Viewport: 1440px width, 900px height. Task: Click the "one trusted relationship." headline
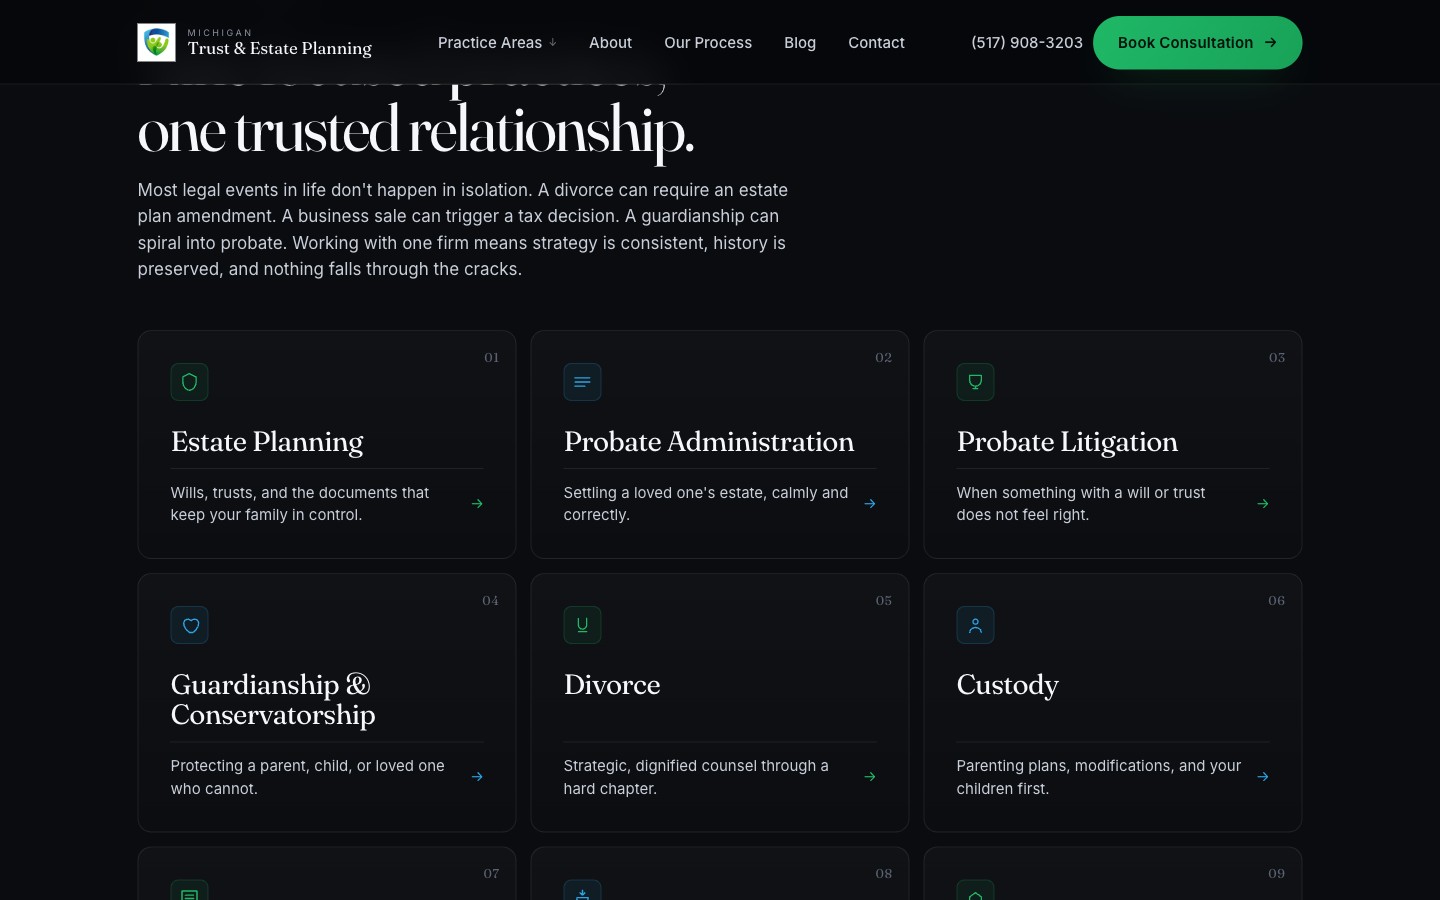tap(416, 132)
